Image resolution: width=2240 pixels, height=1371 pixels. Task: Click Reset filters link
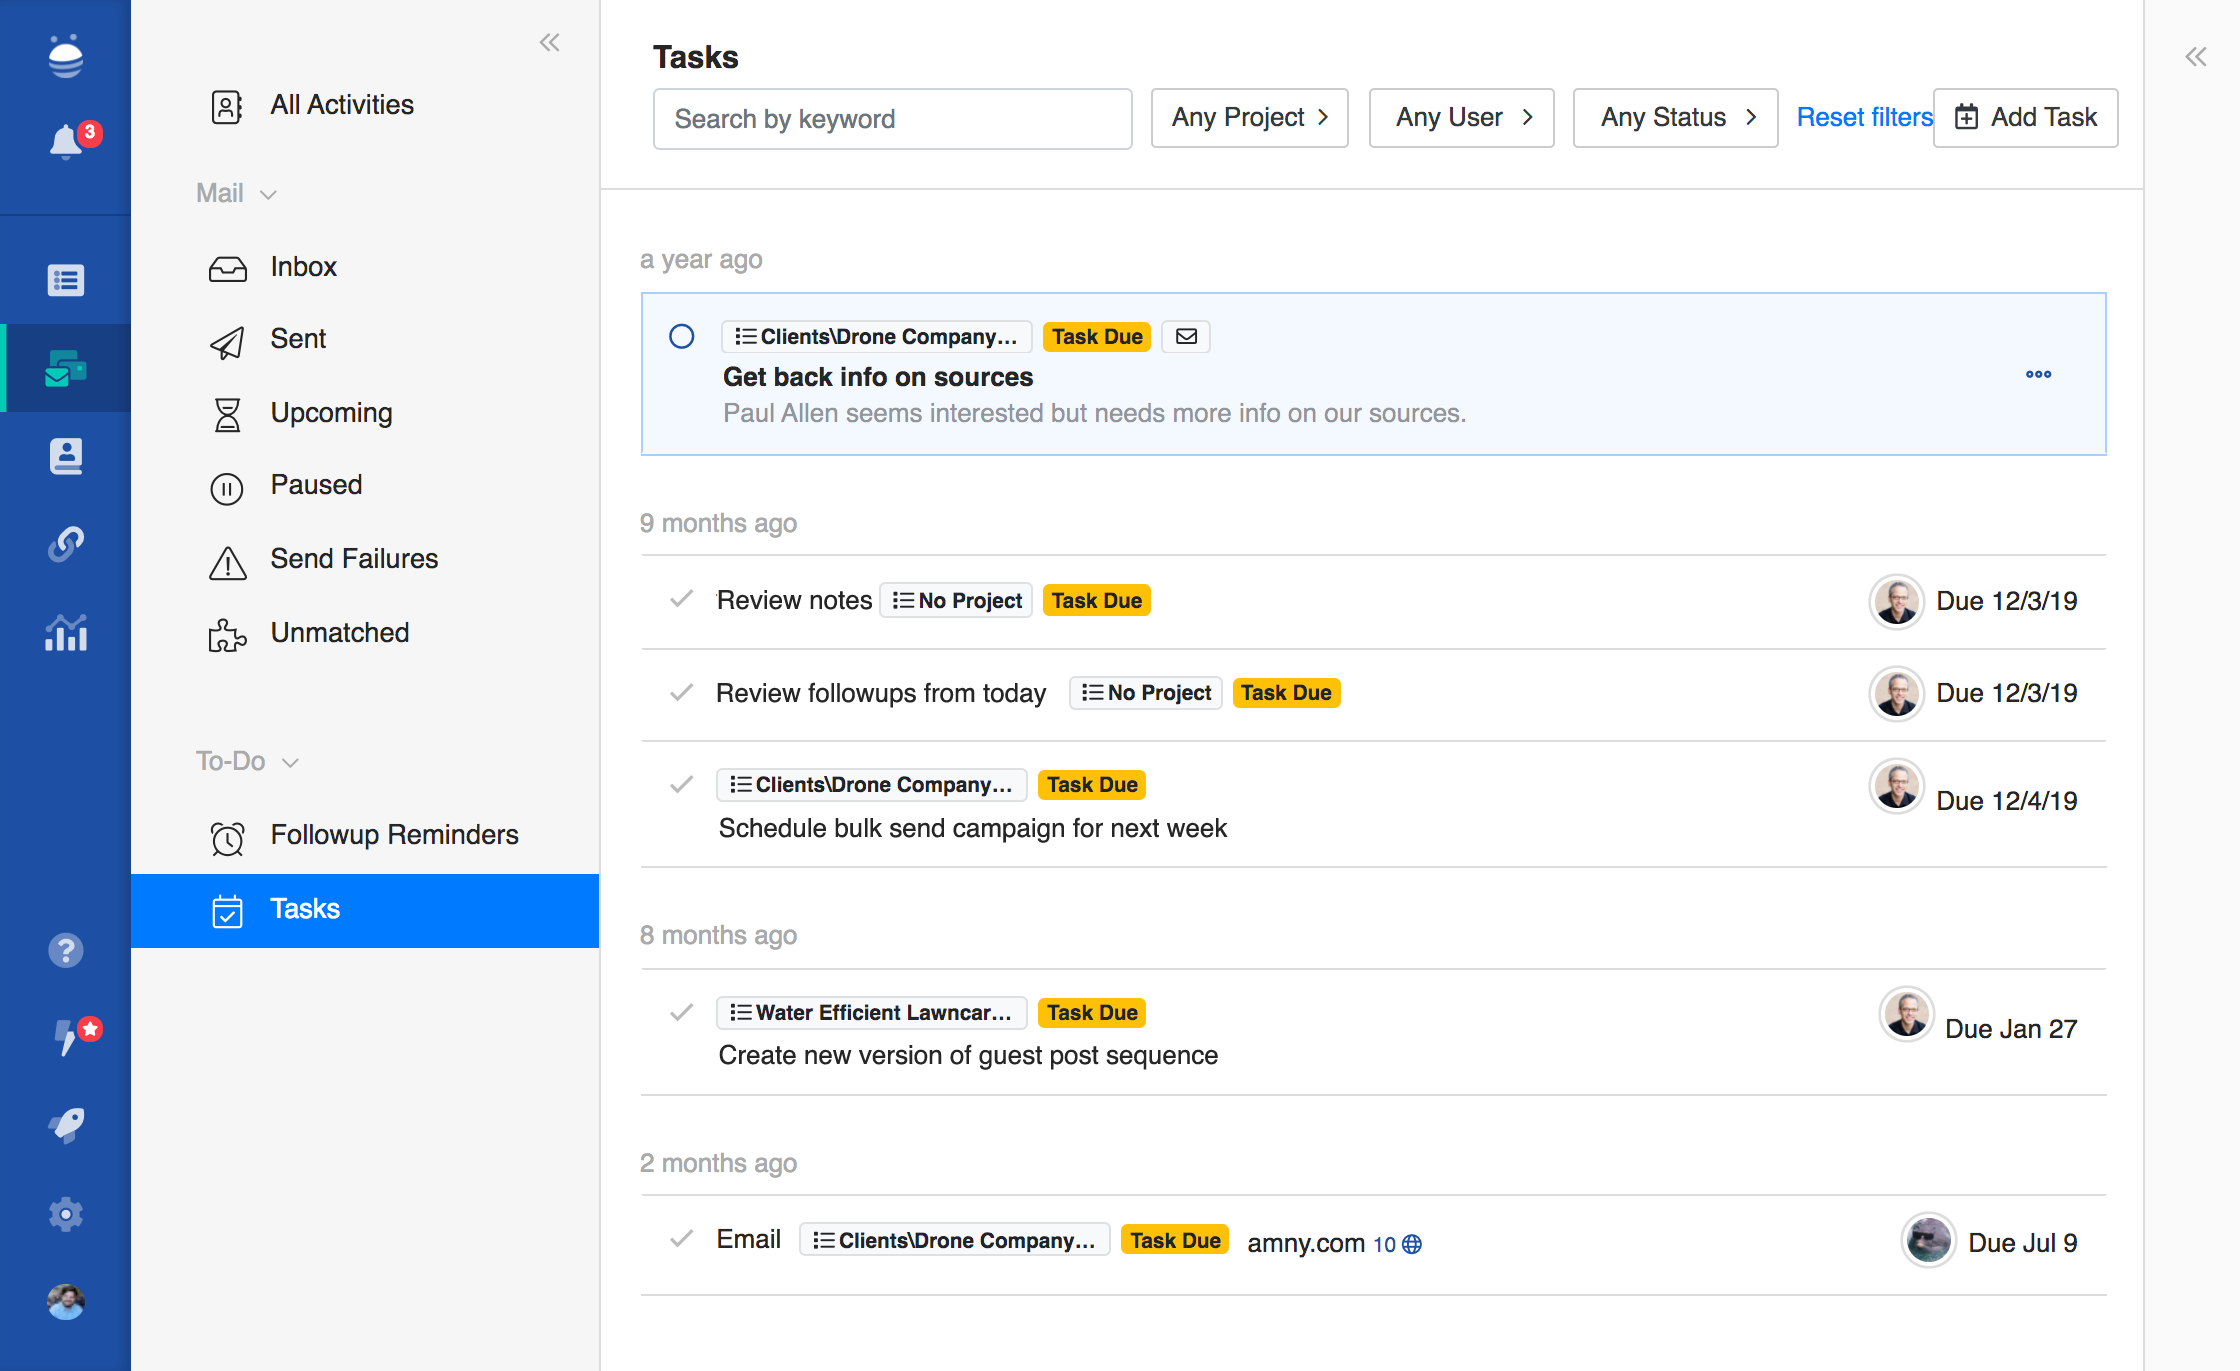tap(1864, 118)
